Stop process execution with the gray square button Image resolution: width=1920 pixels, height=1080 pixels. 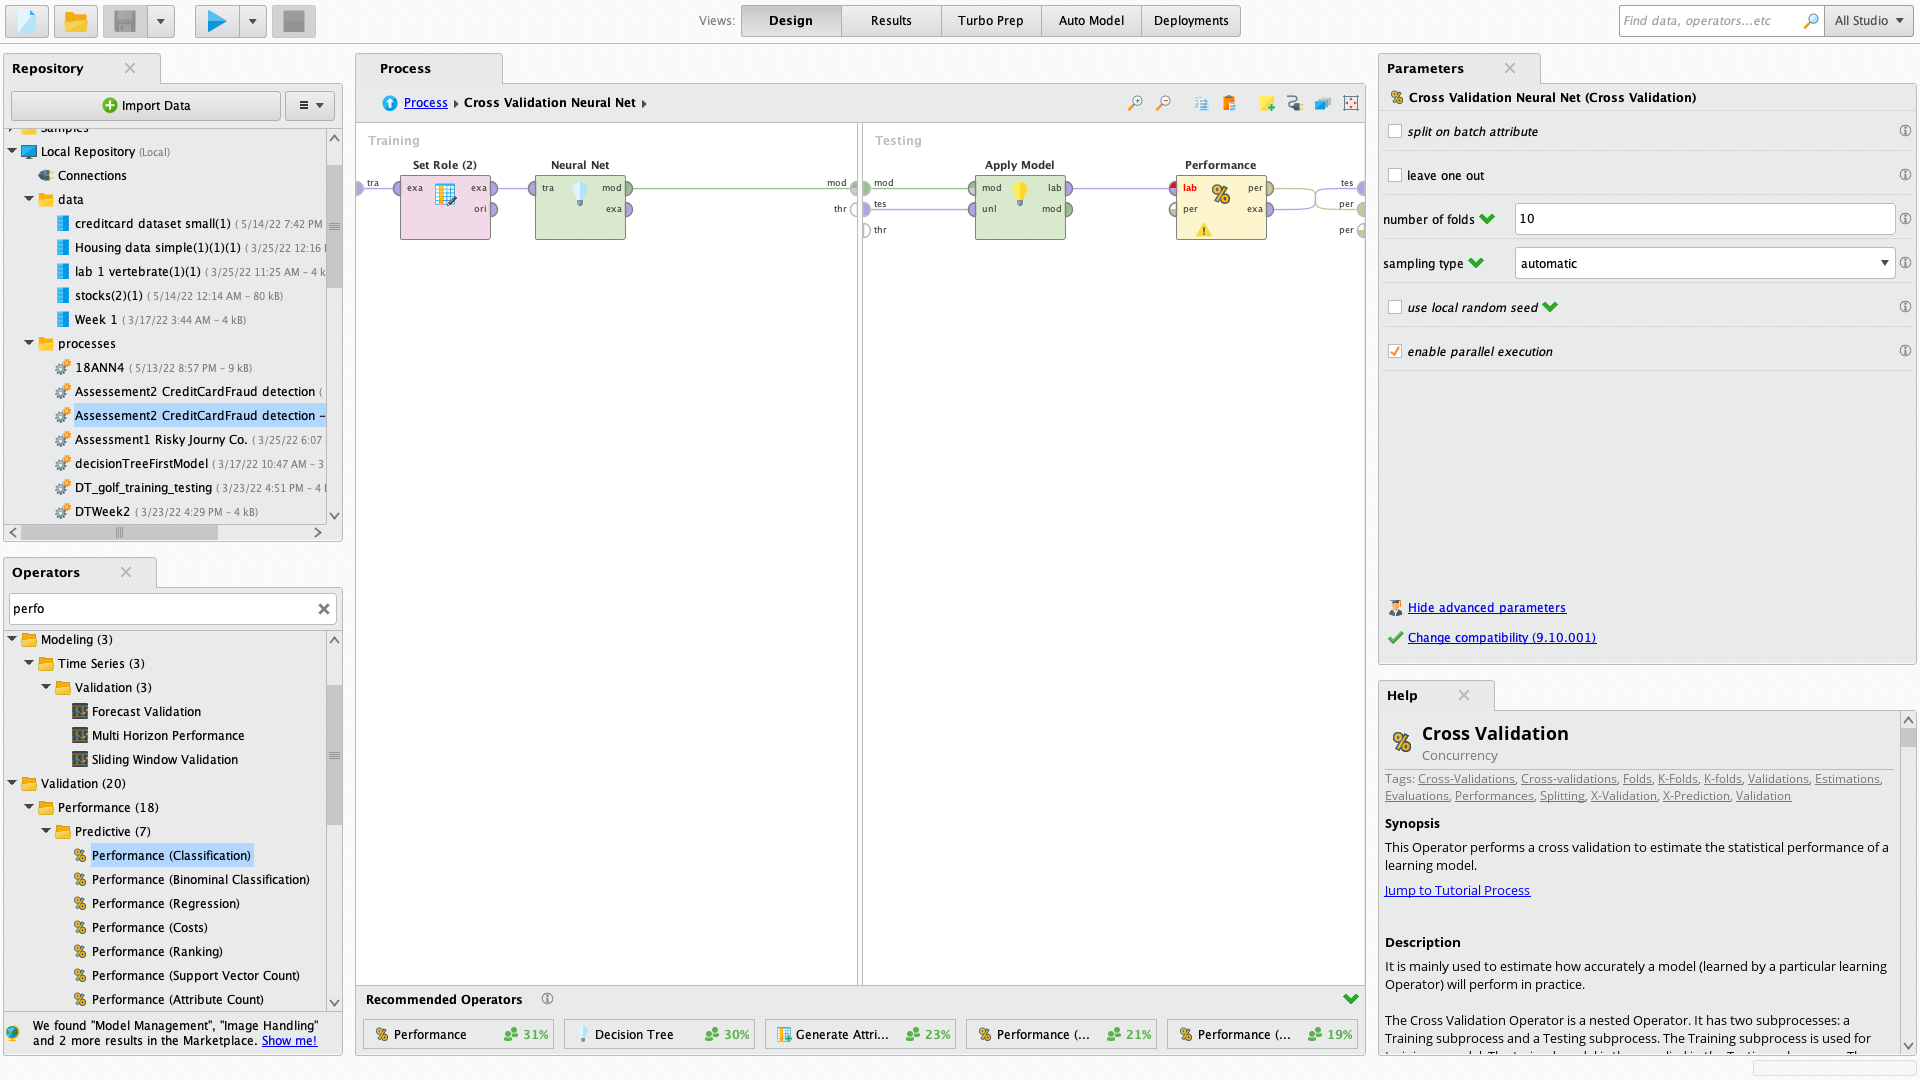click(294, 21)
